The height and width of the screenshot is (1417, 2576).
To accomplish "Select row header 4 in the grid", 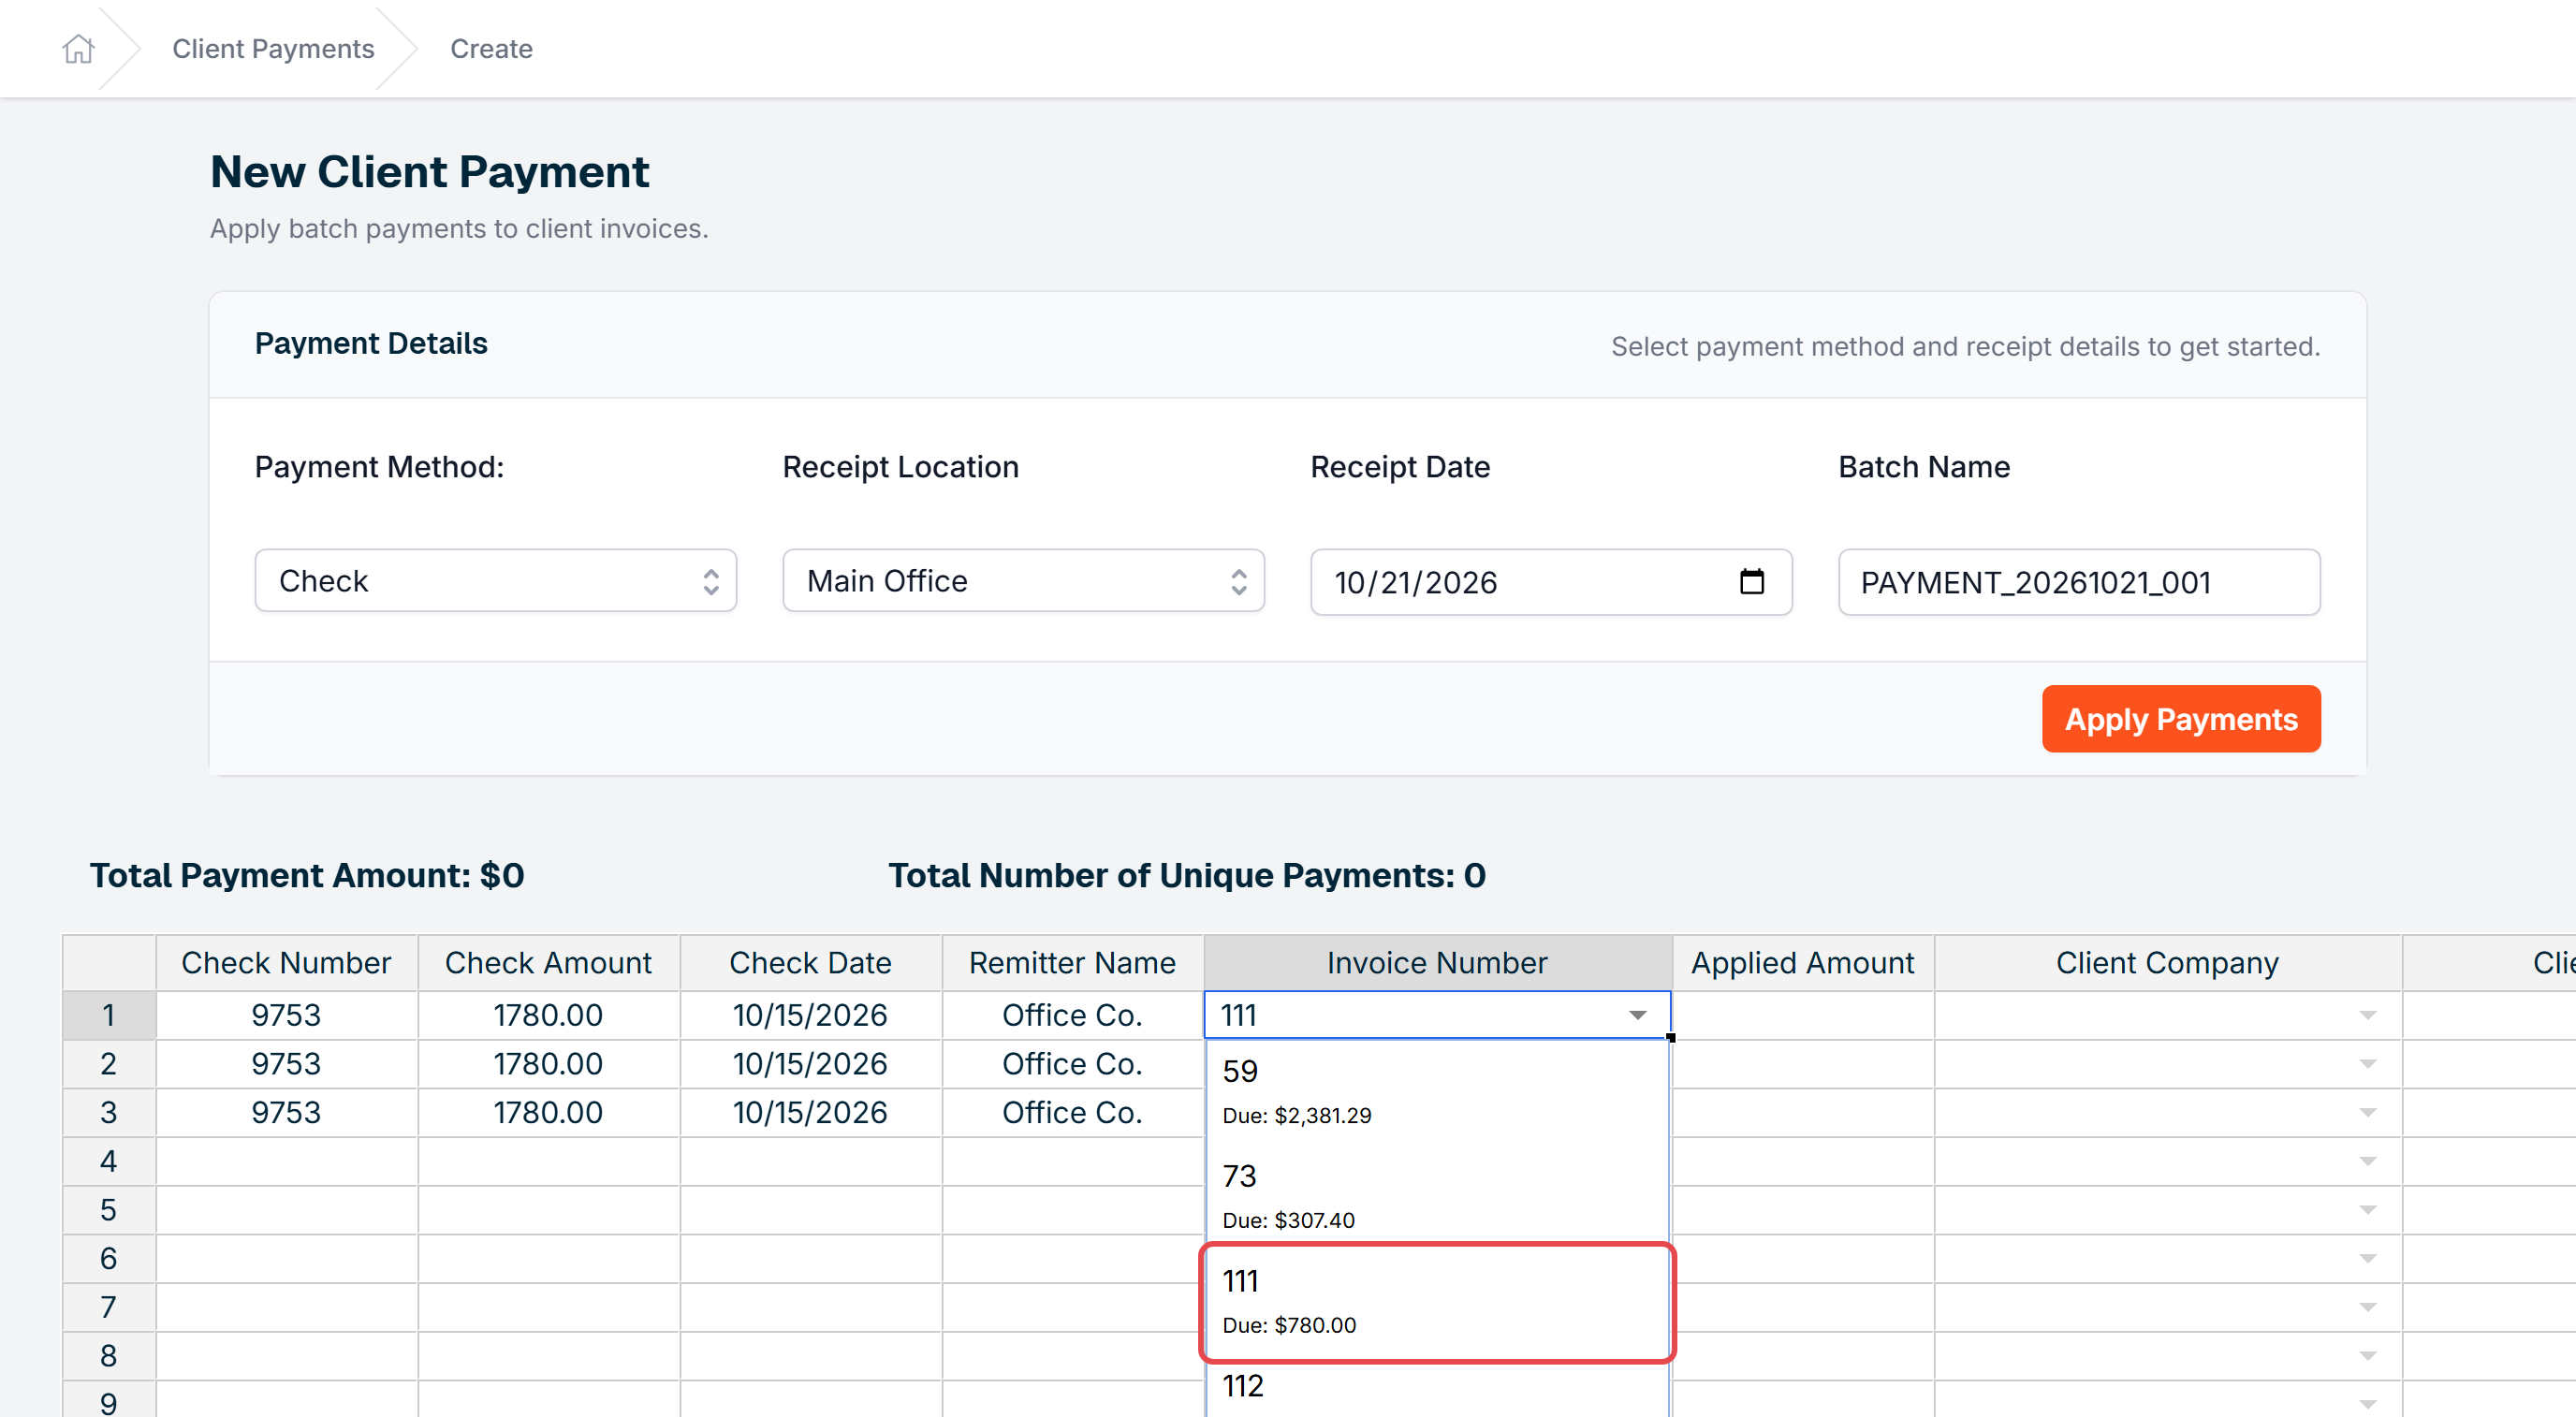I will [109, 1161].
